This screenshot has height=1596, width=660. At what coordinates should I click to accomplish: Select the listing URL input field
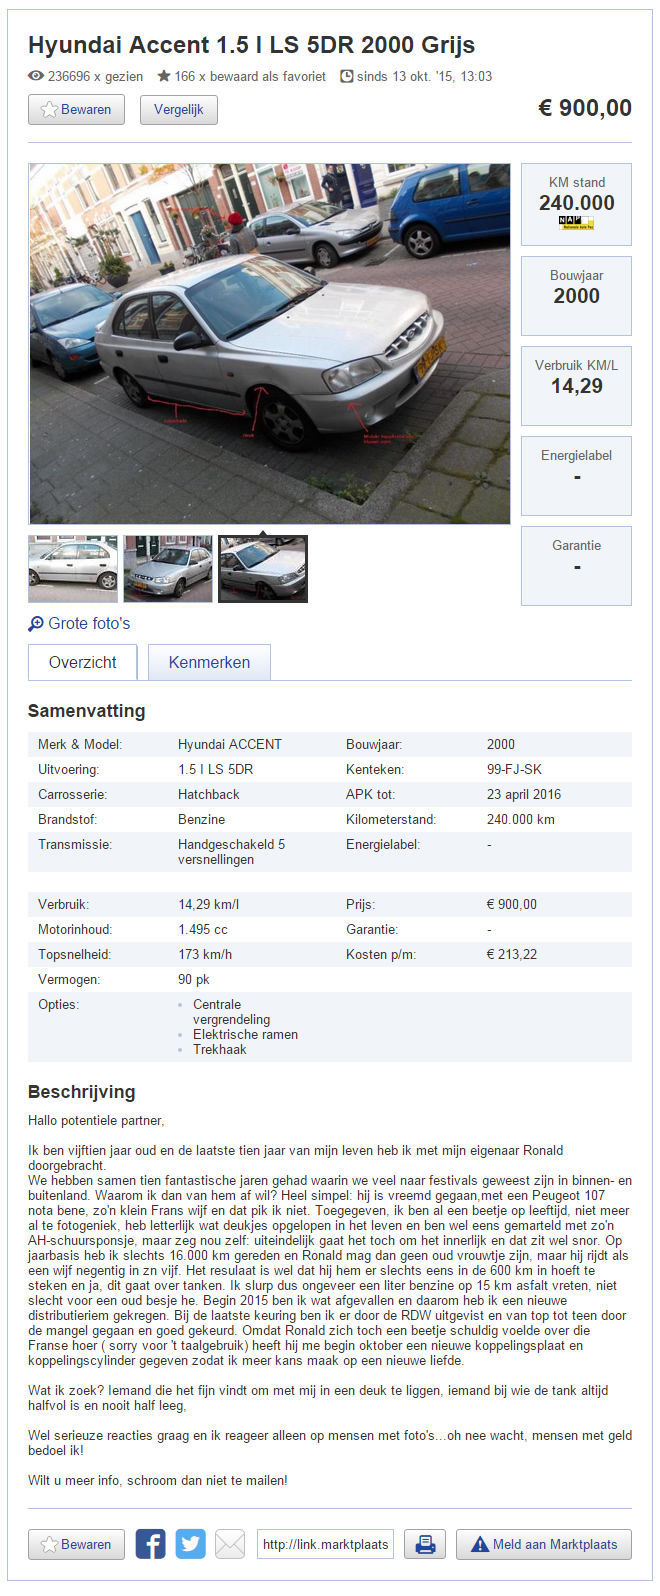(325, 1544)
